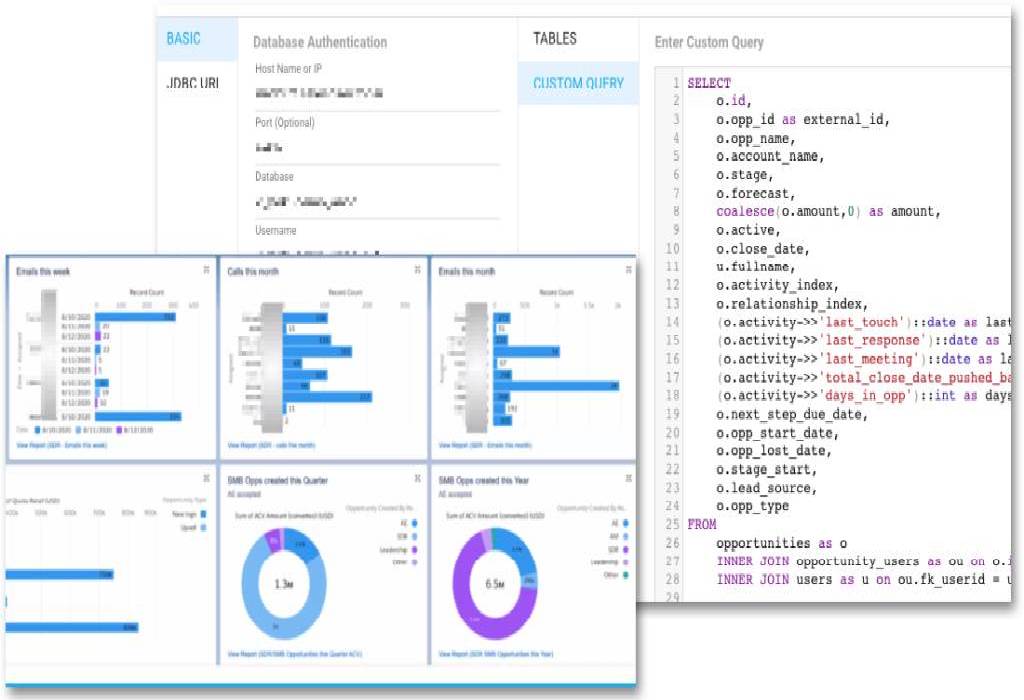Screen dimensions: 1024x700
Task: Click the New logo legend swatch
Action: point(204,515)
